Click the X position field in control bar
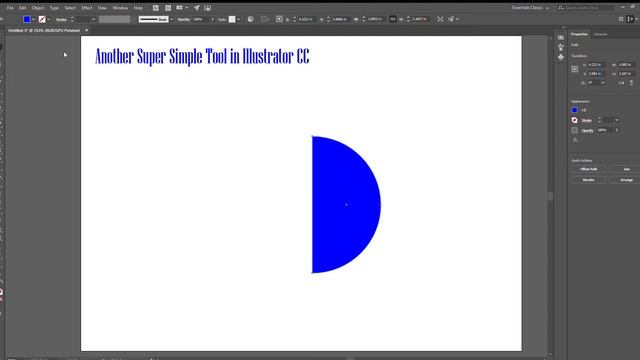The height and width of the screenshot is (360, 640). pyautogui.click(x=306, y=19)
